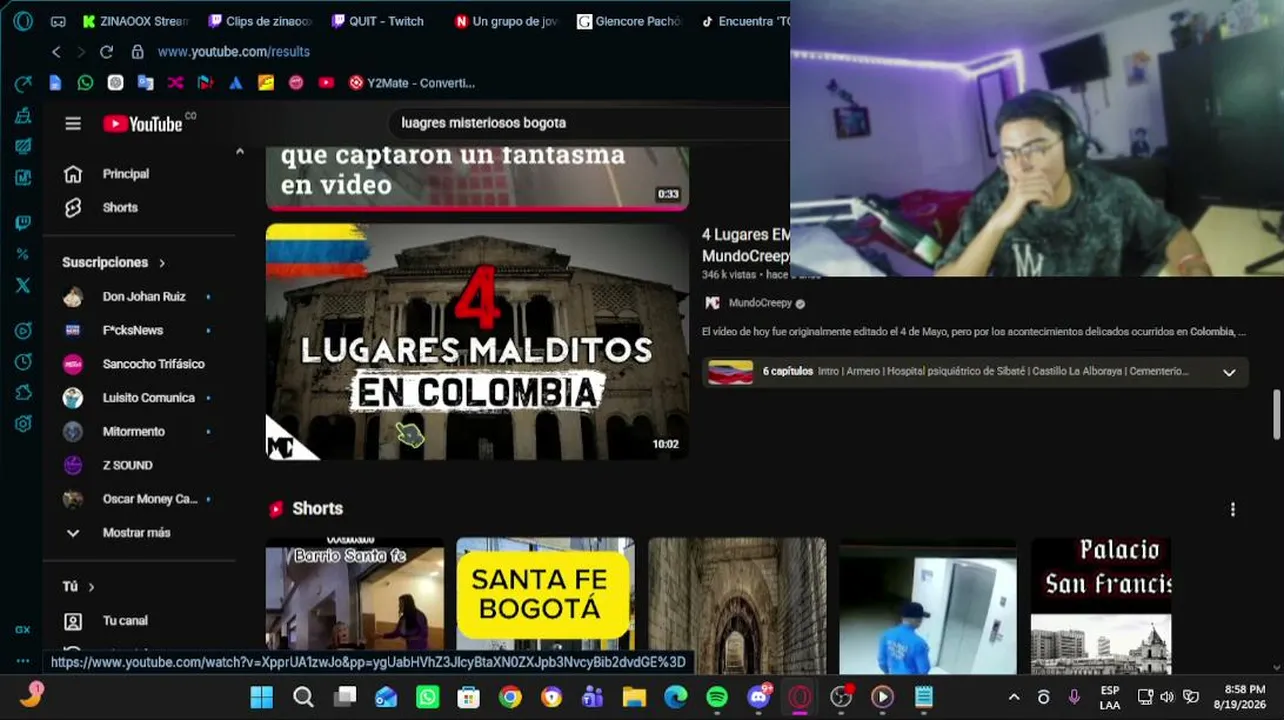Switch to the ZINAOOX Stream tab
The height and width of the screenshot is (720, 1284).
point(135,21)
